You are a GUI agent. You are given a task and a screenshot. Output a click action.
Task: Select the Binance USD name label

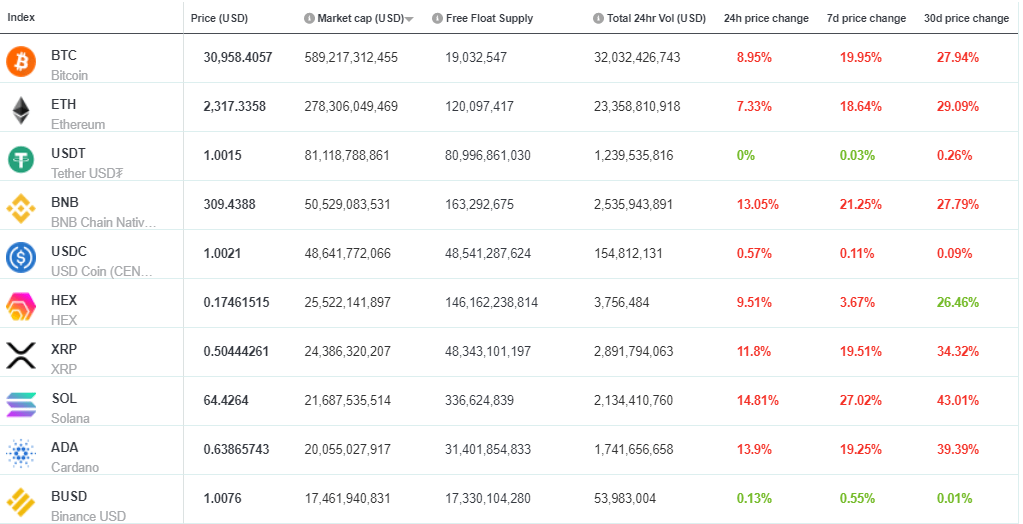coord(88,516)
